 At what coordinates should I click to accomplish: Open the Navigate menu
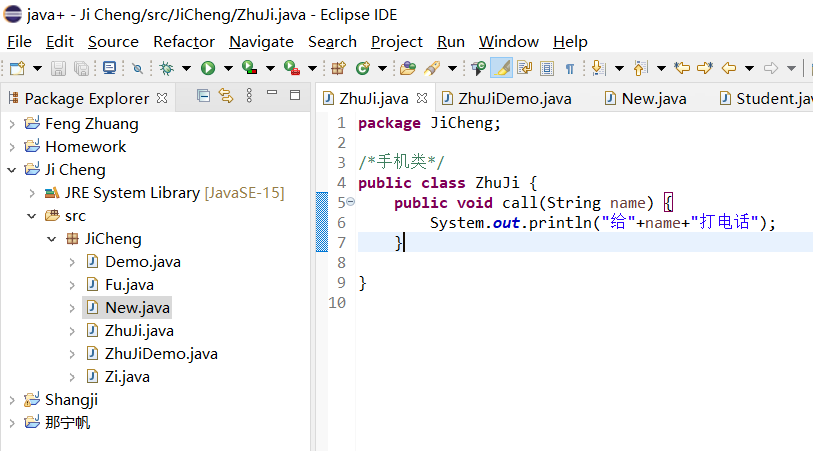[261, 41]
